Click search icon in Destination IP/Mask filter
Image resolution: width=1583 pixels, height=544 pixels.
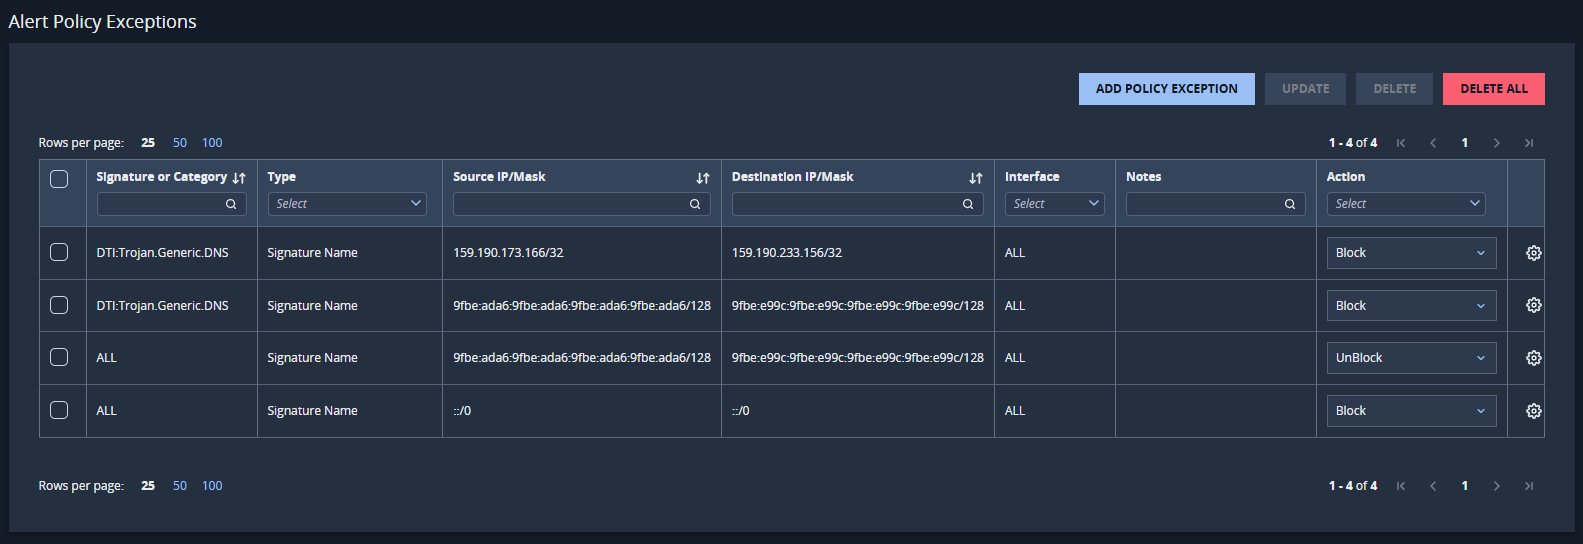968,204
